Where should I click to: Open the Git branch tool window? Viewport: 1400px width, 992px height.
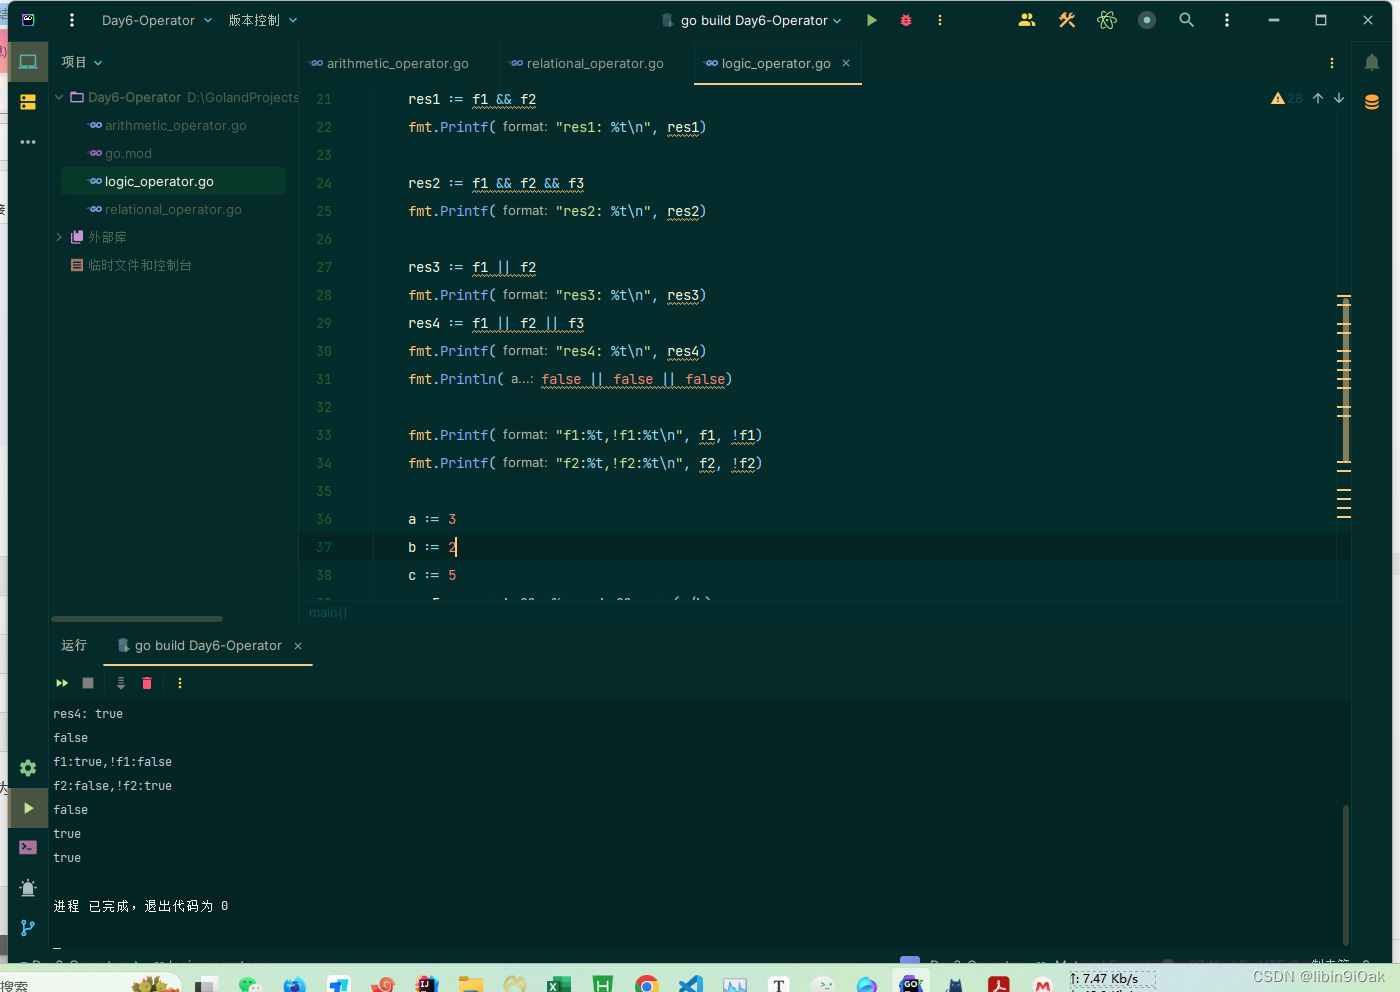(x=28, y=928)
